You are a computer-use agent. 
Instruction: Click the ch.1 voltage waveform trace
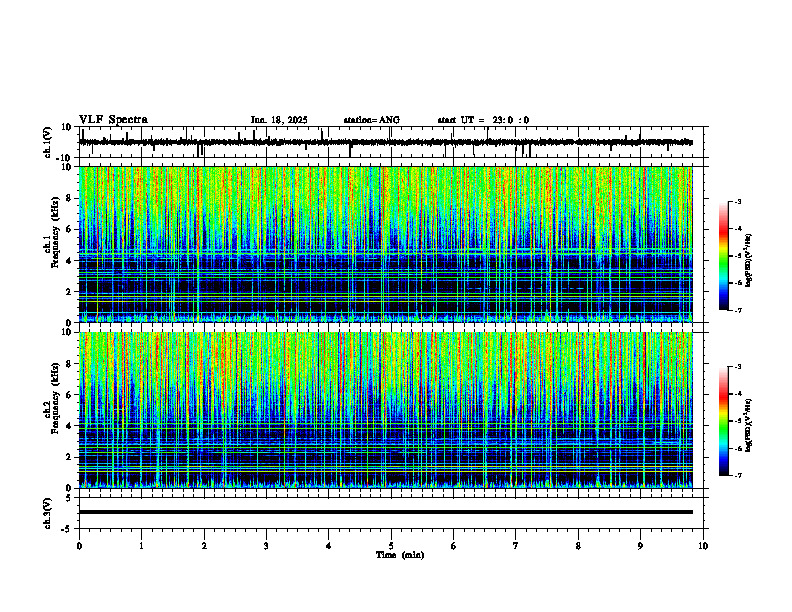click(x=386, y=142)
